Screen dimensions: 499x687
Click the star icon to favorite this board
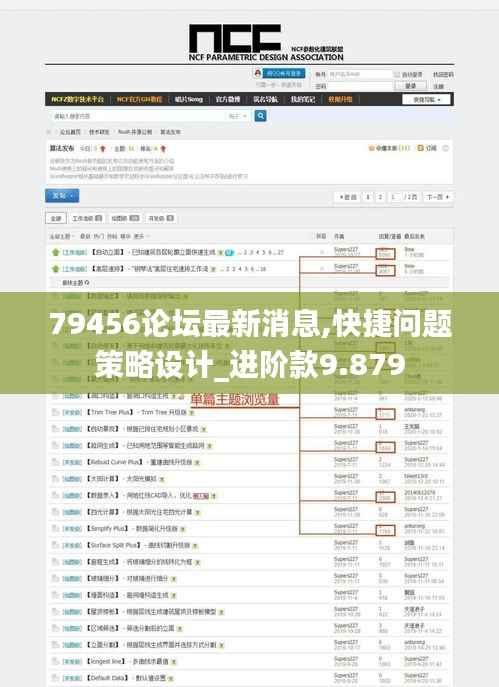pyautogui.click(x=372, y=148)
